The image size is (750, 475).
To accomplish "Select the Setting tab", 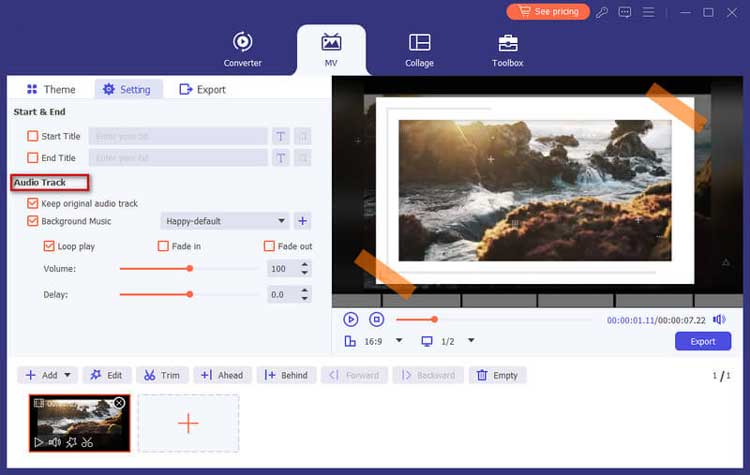I will tap(127, 89).
